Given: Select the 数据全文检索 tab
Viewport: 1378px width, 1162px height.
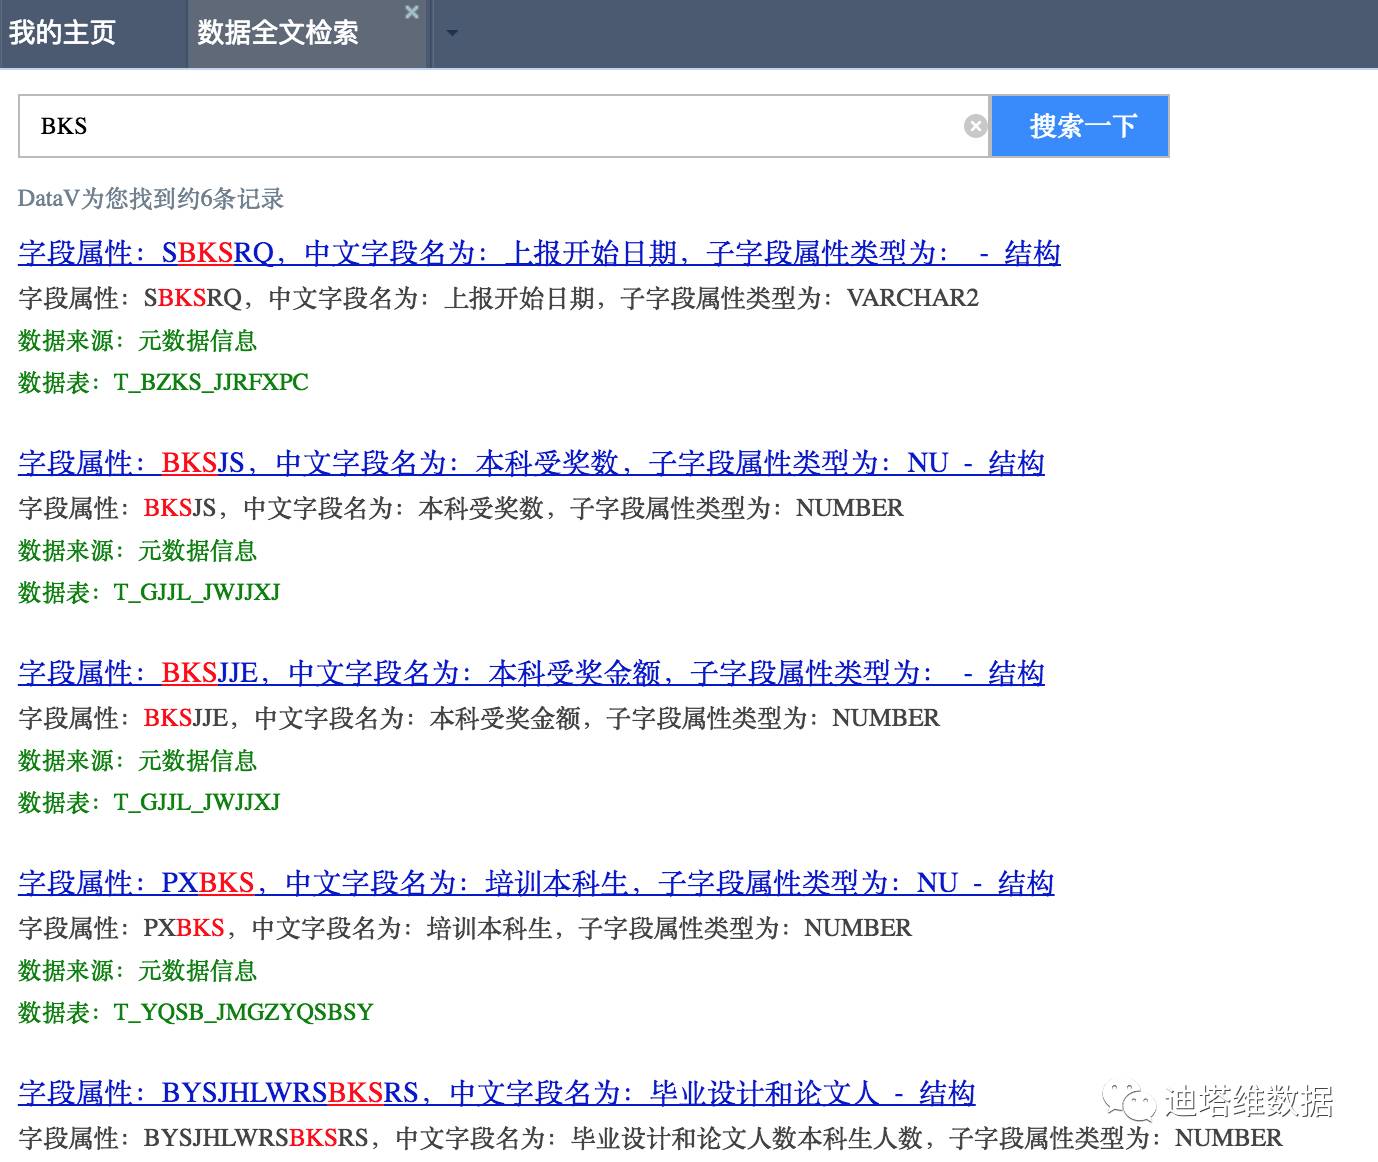Looking at the screenshot, I should click(x=278, y=33).
